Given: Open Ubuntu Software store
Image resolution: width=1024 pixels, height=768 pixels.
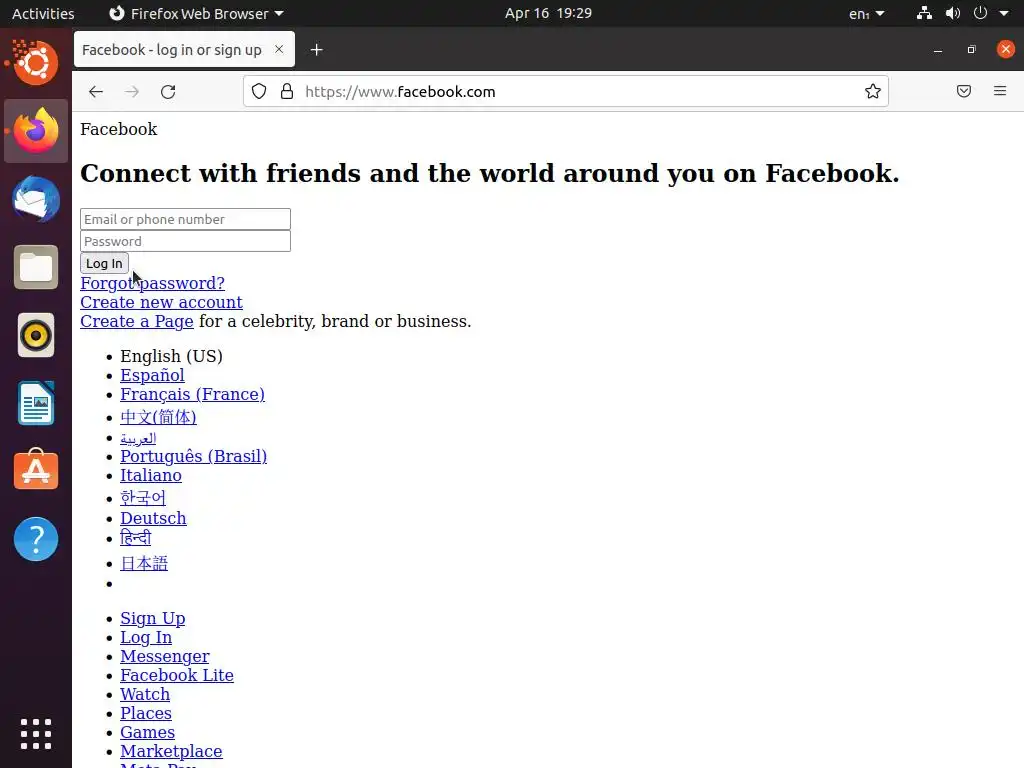Looking at the screenshot, I should [36, 471].
